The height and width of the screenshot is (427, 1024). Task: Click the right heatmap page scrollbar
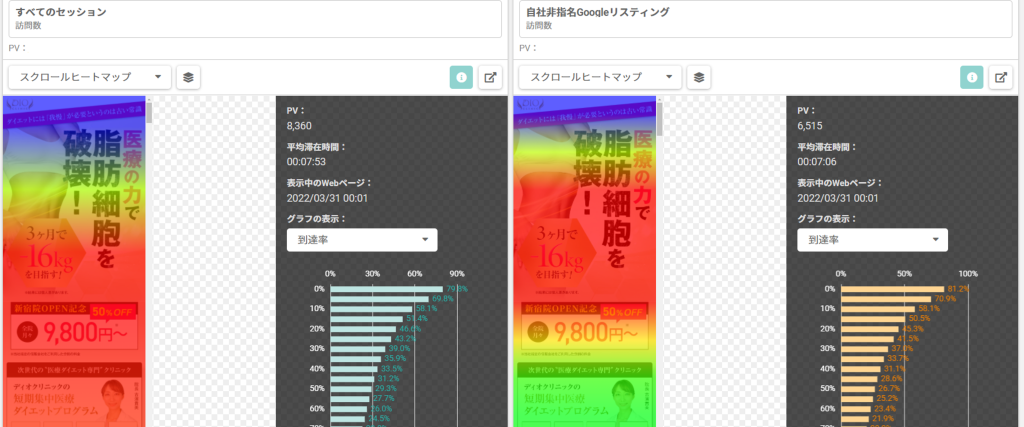660,261
